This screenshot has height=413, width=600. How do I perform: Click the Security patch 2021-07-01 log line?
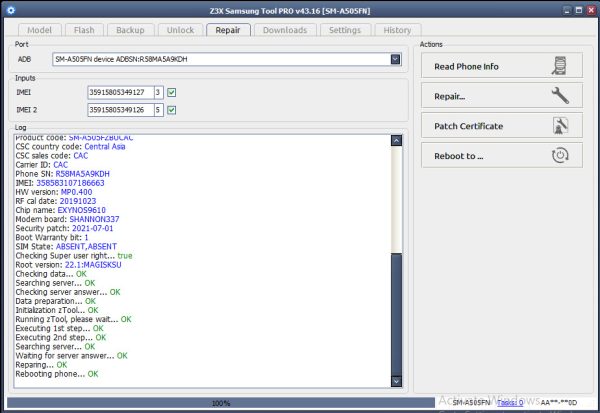pyautogui.click(x=64, y=229)
